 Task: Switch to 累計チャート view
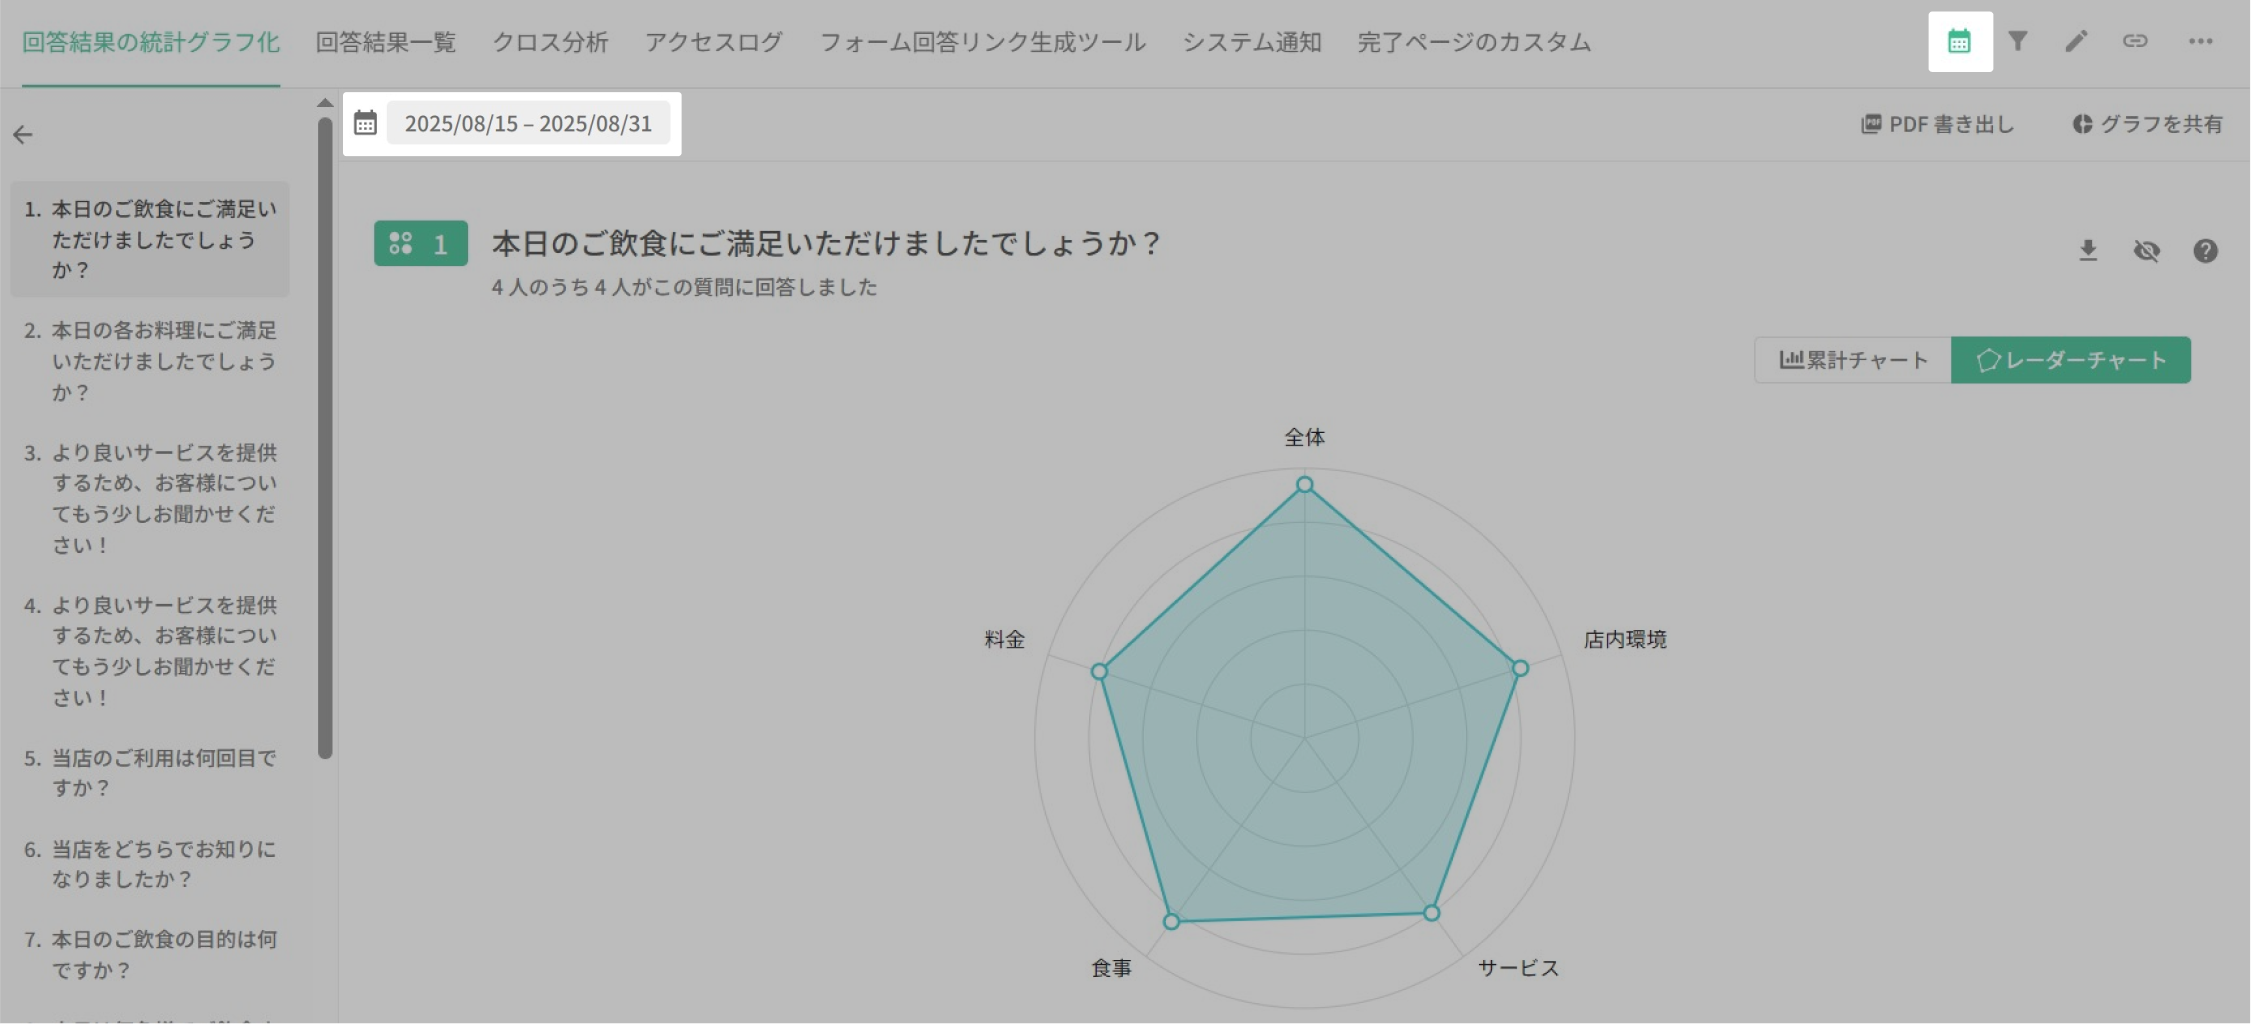(x=1853, y=360)
